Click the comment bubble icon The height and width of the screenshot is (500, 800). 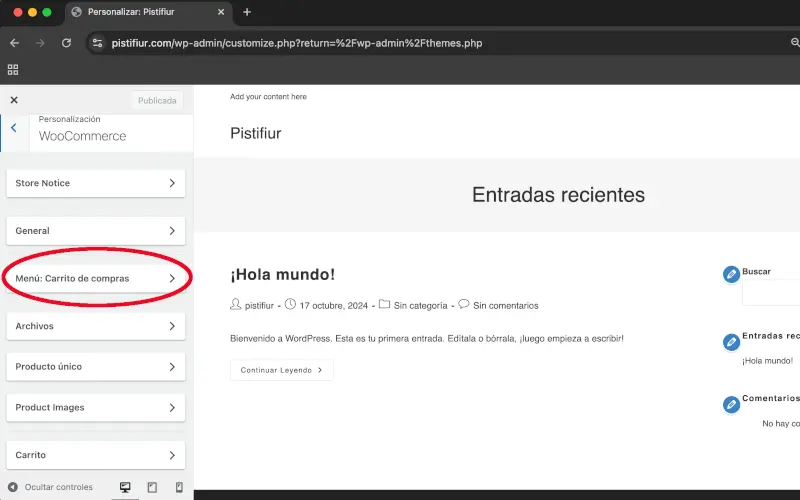(463, 304)
